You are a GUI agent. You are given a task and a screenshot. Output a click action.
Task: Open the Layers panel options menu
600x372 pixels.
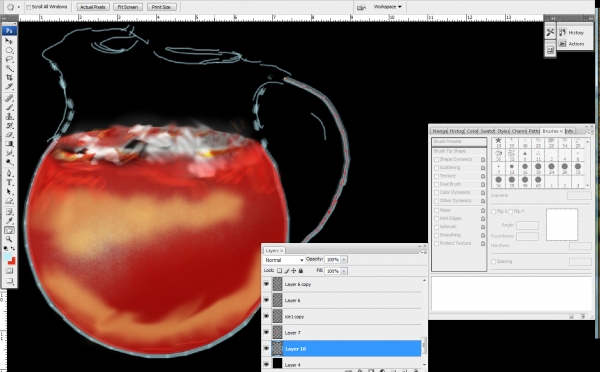(x=424, y=252)
